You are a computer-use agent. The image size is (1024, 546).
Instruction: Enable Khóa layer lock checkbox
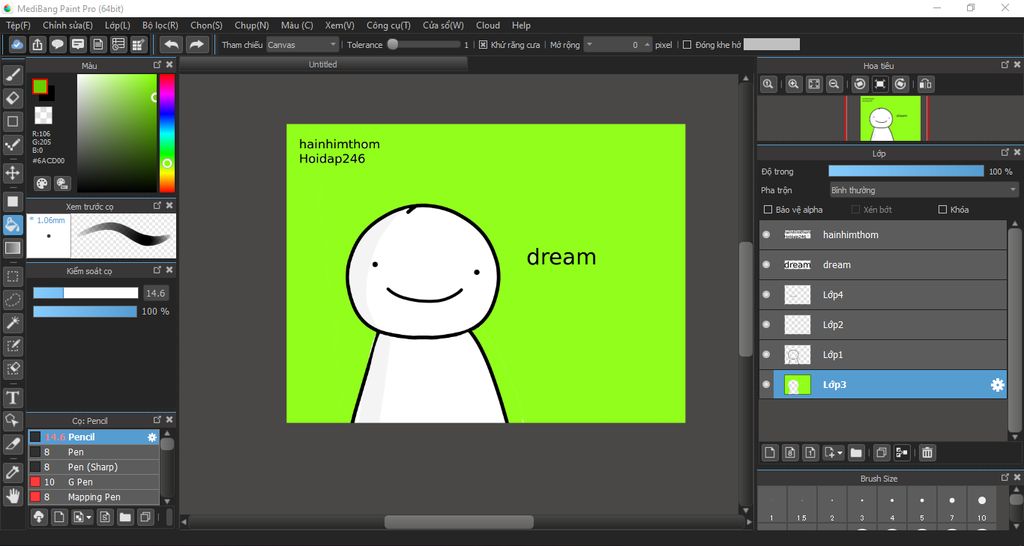click(942, 210)
